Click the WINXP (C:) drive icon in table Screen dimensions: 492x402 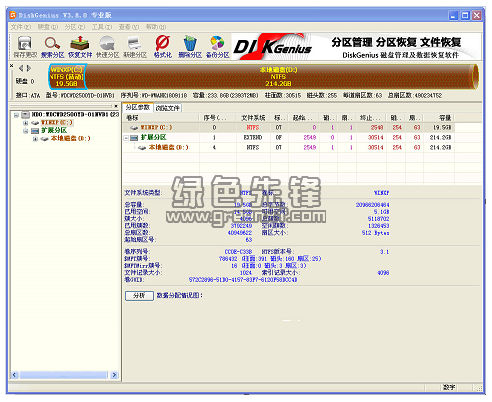coord(134,128)
